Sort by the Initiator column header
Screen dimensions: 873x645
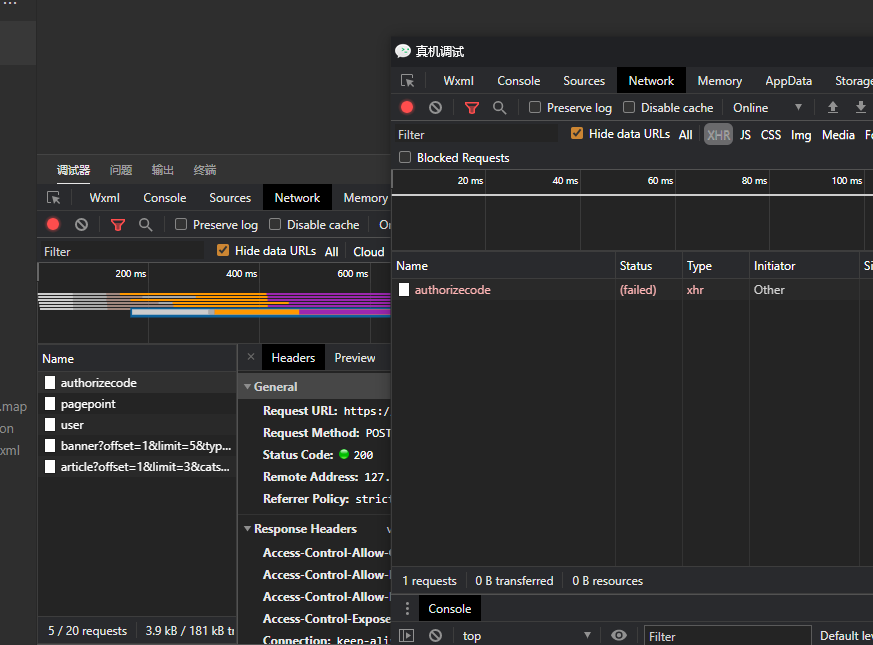tap(804, 266)
